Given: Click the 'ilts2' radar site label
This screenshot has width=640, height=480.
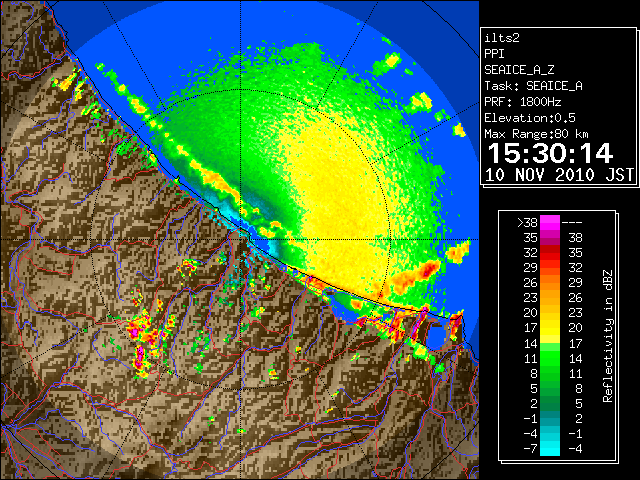Looking at the screenshot, I should point(502,38).
